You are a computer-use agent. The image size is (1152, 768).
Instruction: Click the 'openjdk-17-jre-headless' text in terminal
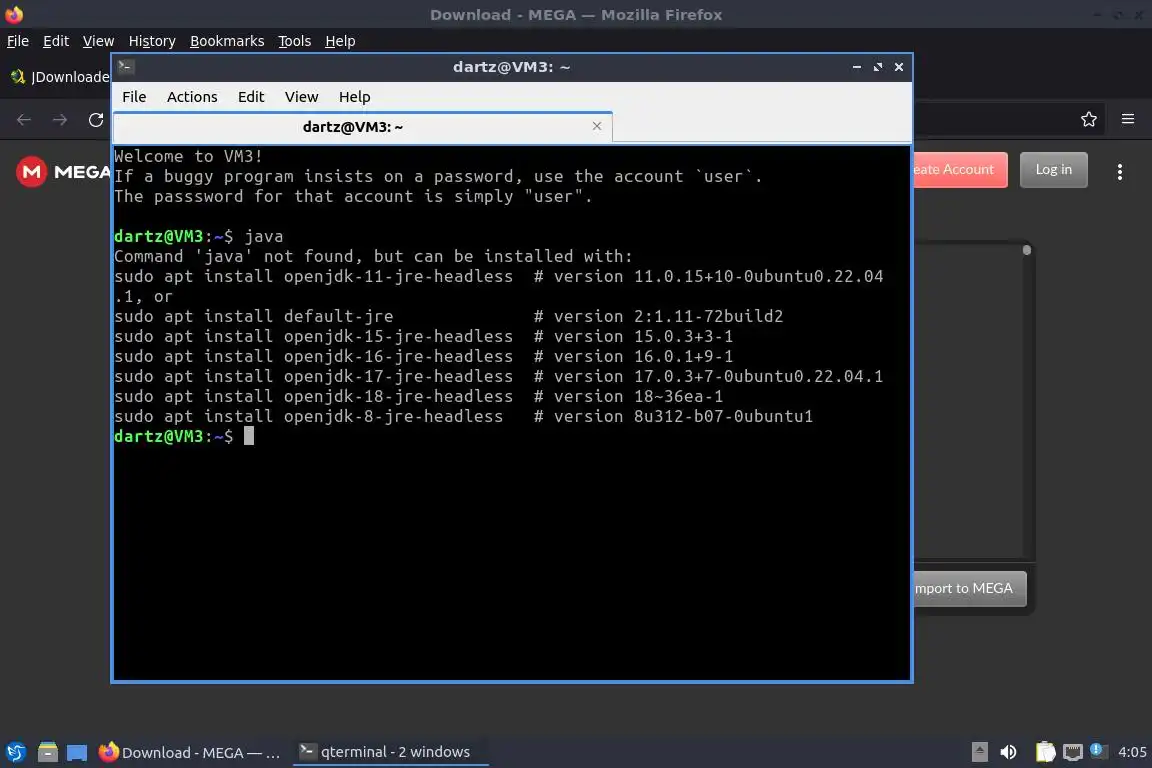point(398,376)
